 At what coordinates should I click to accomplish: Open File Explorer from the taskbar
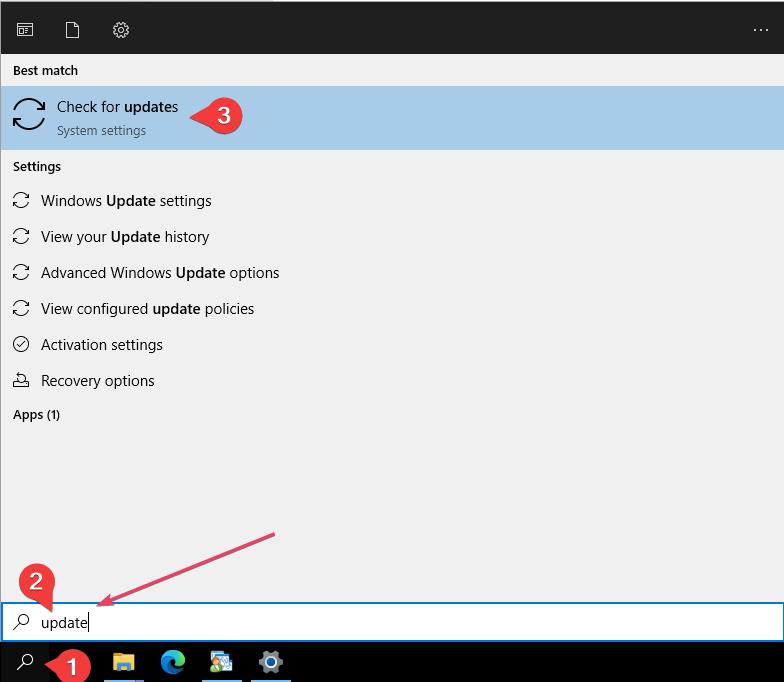pos(124,662)
